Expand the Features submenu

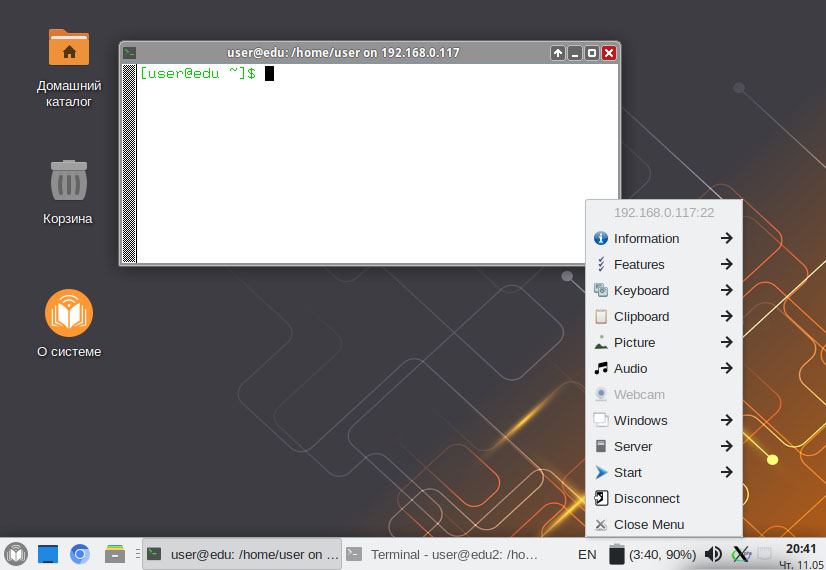tap(664, 264)
